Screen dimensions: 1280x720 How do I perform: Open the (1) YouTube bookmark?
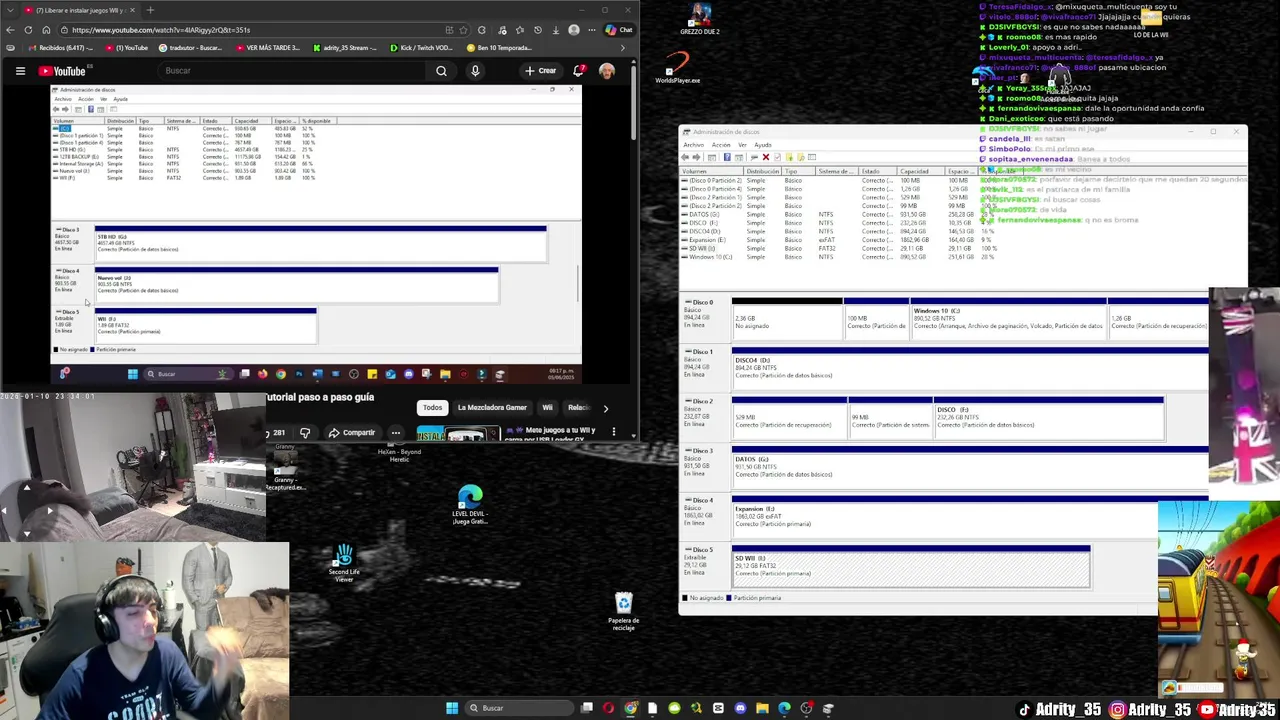click(x=127, y=48)
